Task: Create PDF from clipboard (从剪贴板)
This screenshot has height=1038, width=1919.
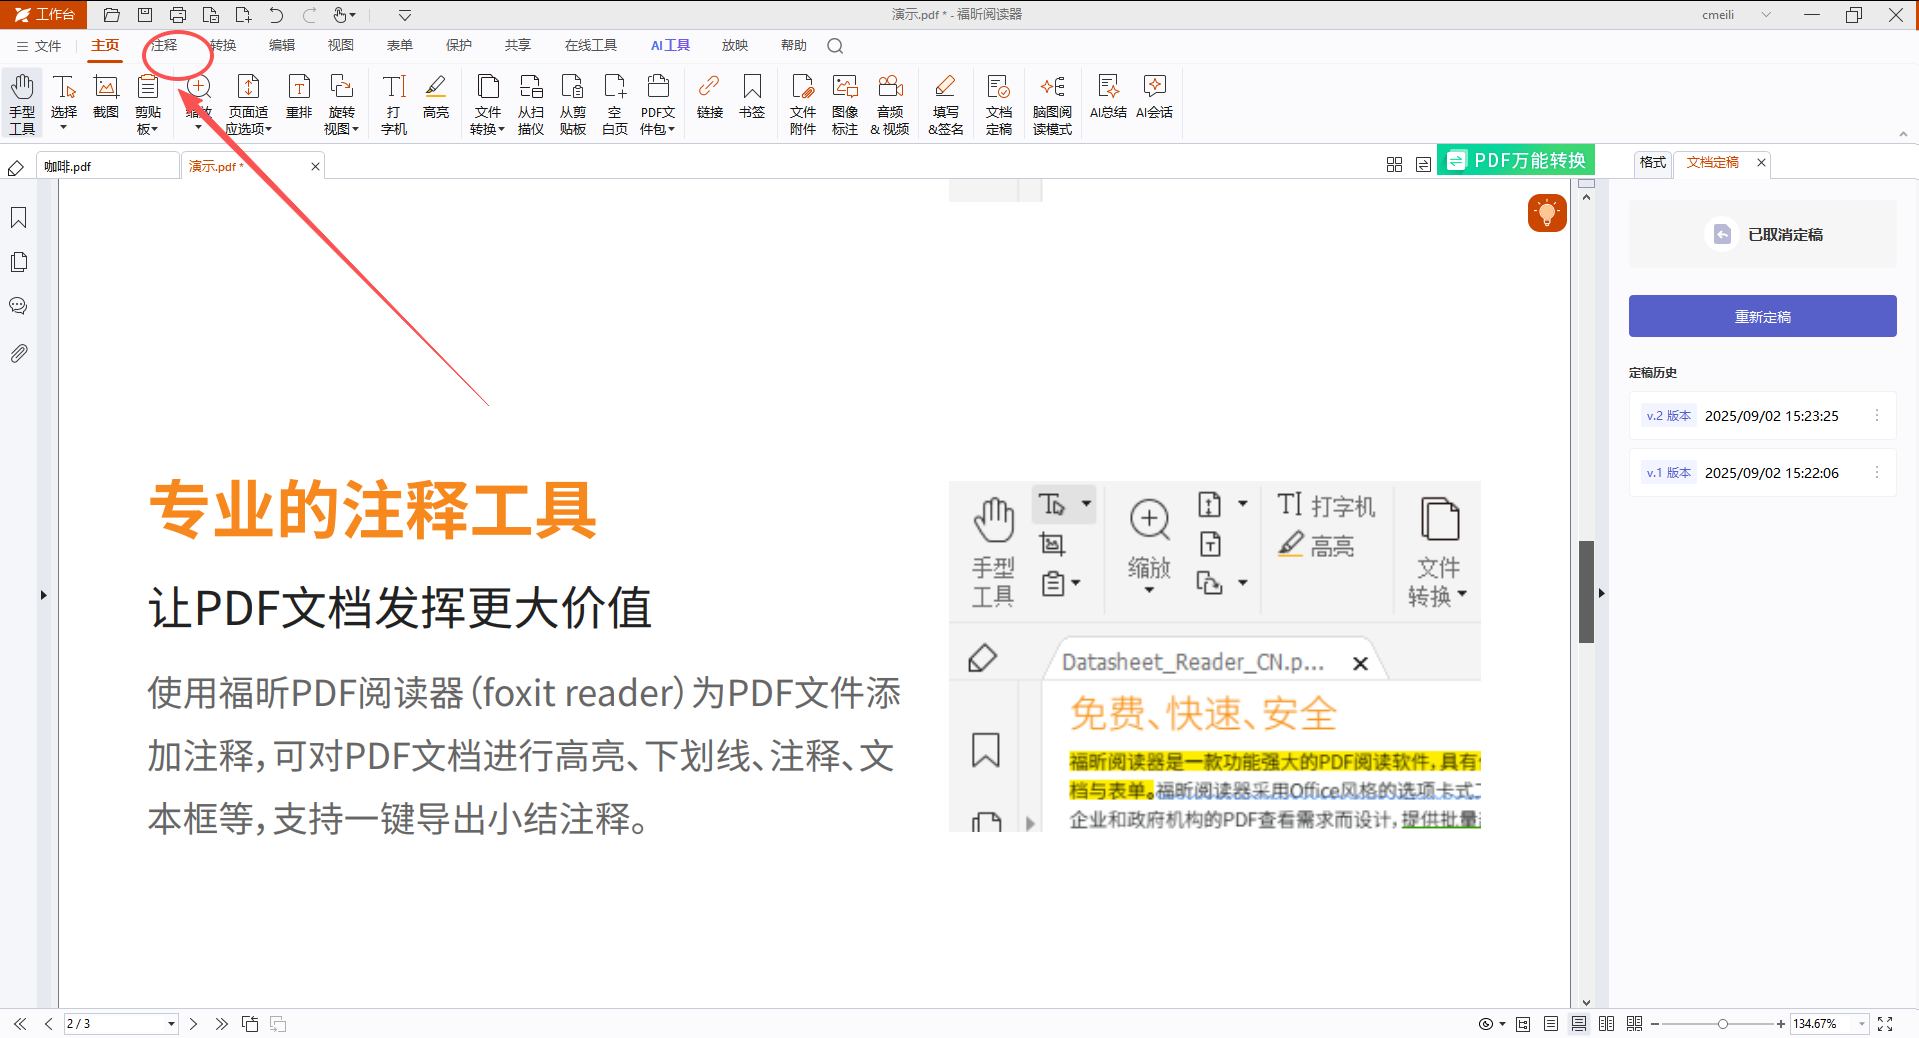Action: [573, 103]
